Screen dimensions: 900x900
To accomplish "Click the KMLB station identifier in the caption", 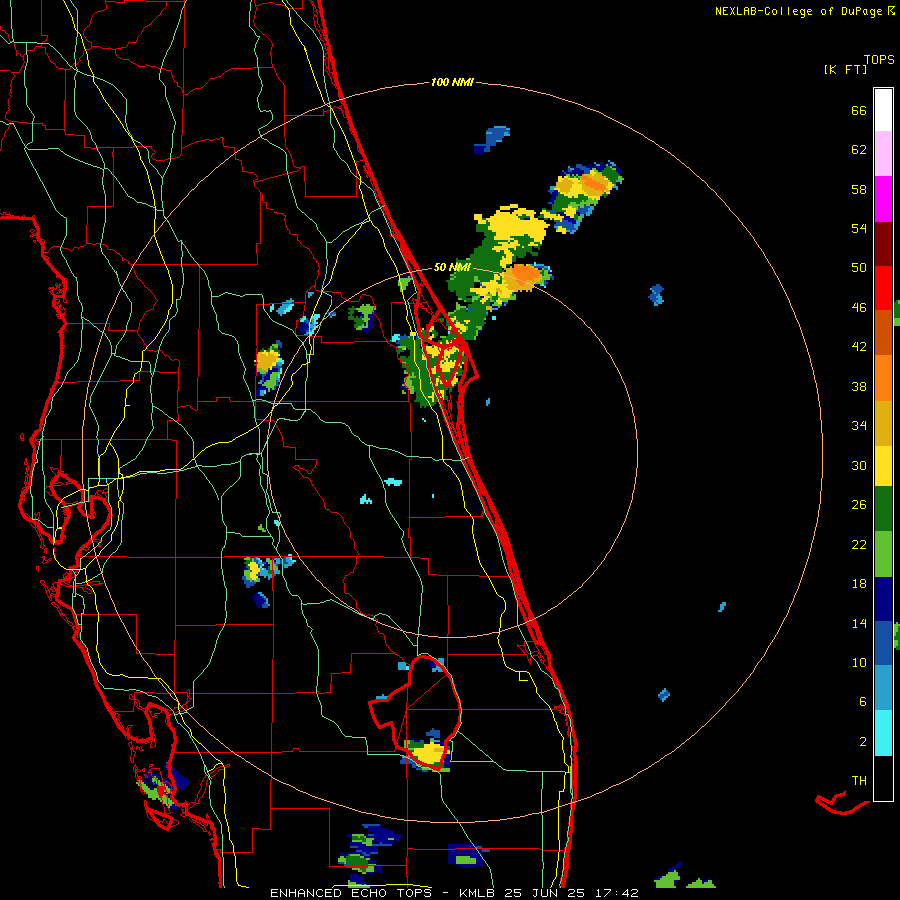I will (x=479, y=893).
